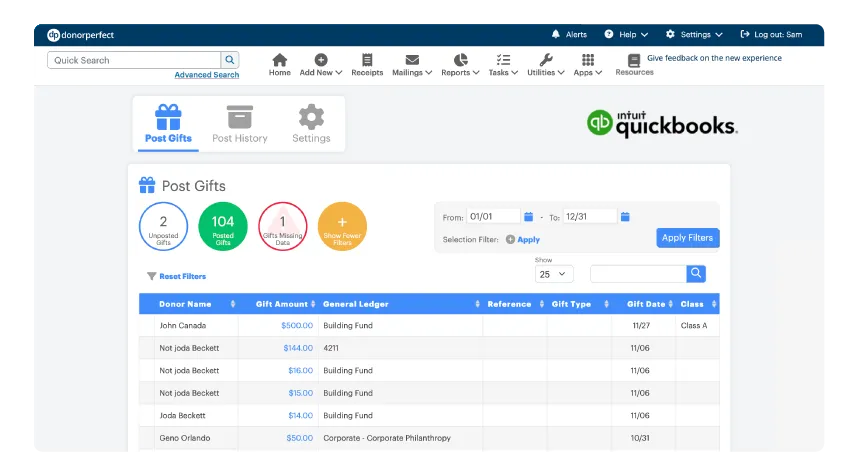Expand the Apps dropdown arrow

[599, 73]
